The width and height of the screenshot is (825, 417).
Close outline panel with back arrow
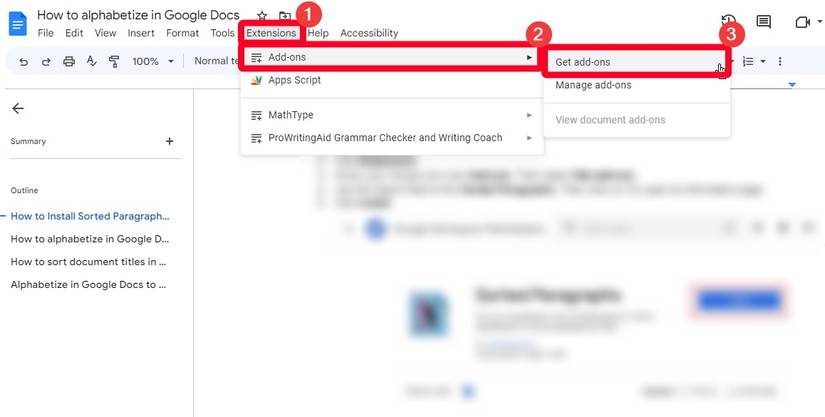point(18,108)
